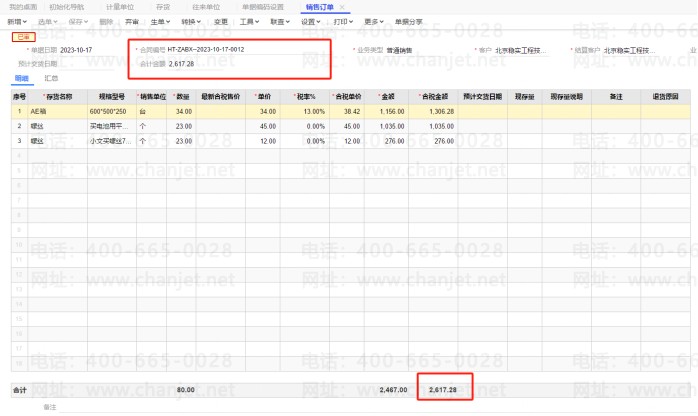The image size is (698, 416).
Task: Open the 单据编码设置 tab
Action: point(263,7)
